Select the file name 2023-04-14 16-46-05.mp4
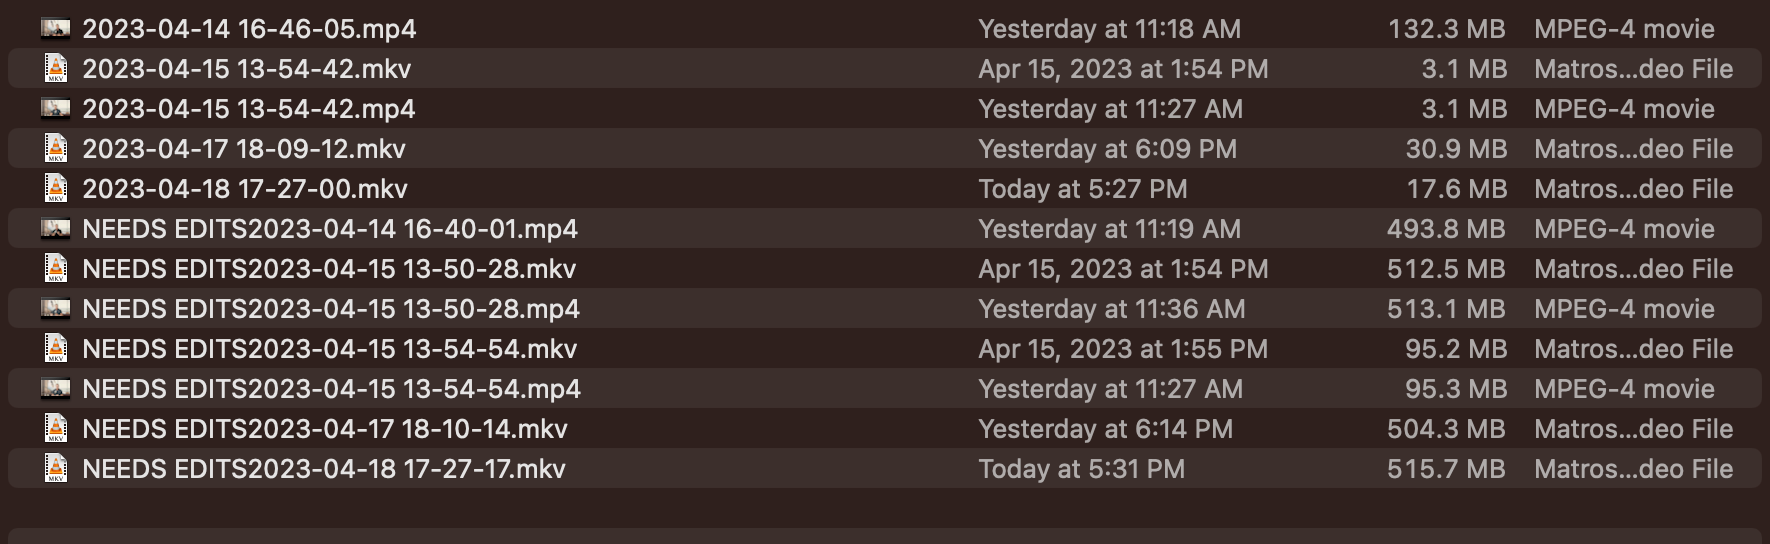The width and height of the screenshot is (1770, 544). pyautogui.click(x=249, y=29)
